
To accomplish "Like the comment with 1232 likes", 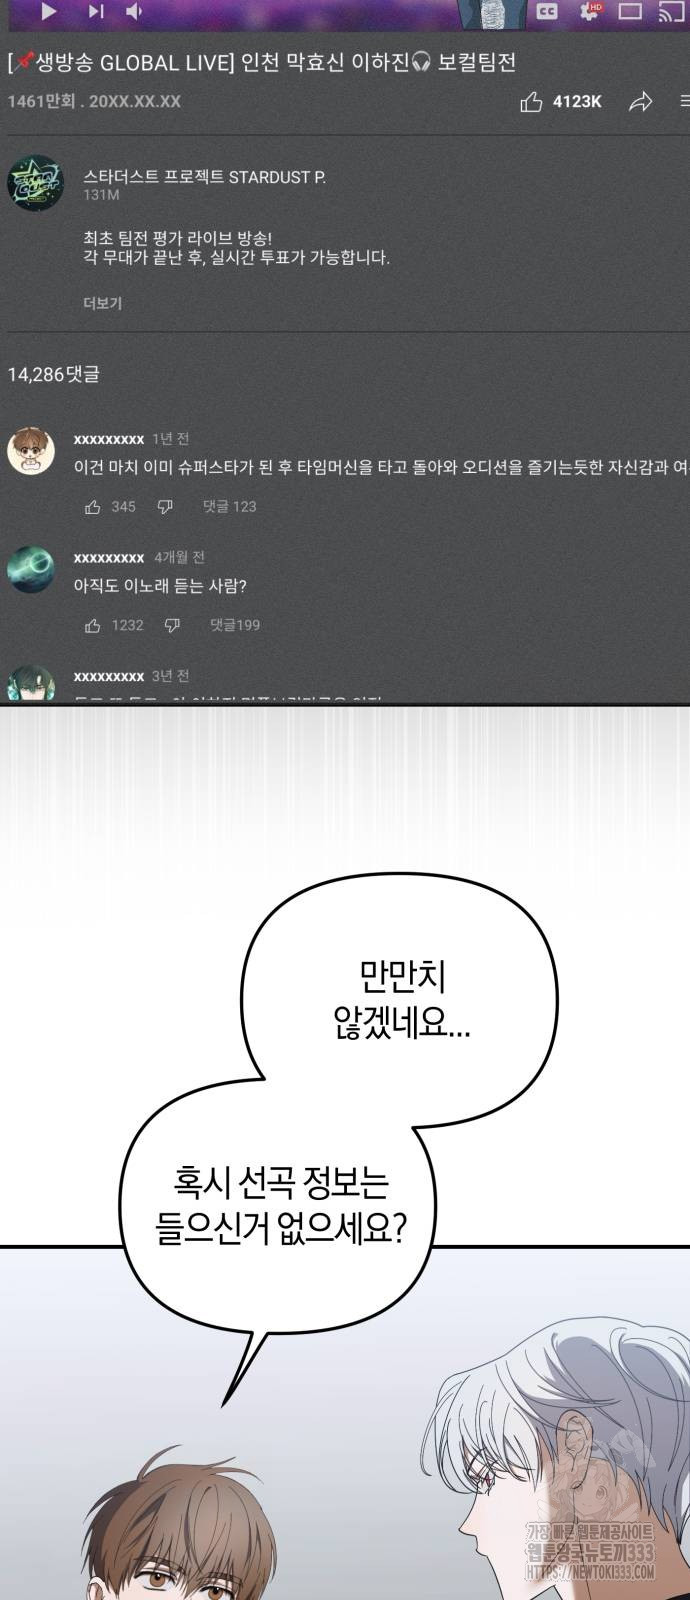I will pos(93,625).
